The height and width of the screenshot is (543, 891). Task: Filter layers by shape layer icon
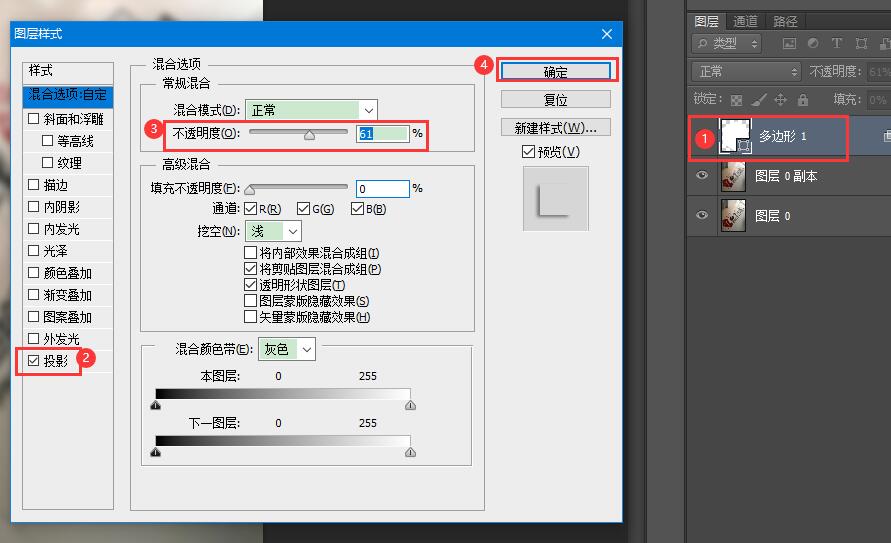[861, 43]
